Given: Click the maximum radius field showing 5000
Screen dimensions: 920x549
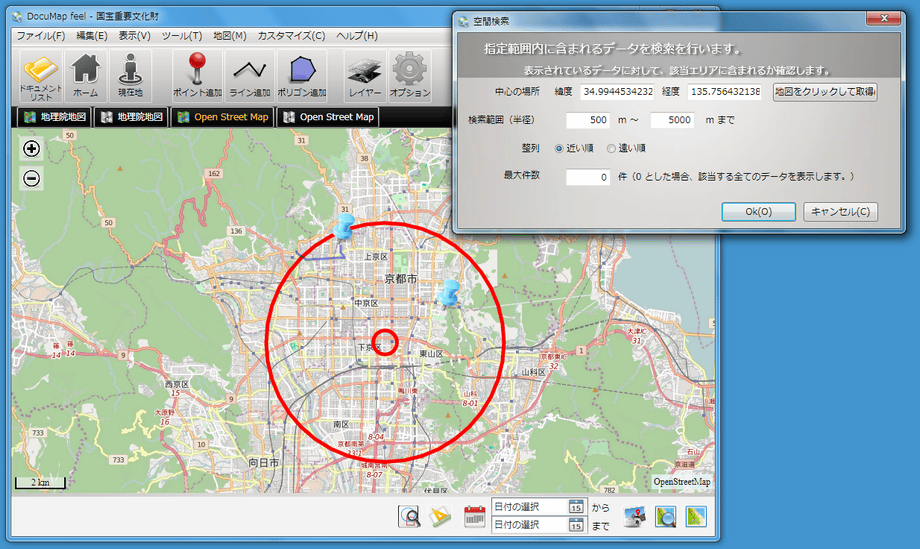Looking at the screenshot, I should [x=672, y=120].
